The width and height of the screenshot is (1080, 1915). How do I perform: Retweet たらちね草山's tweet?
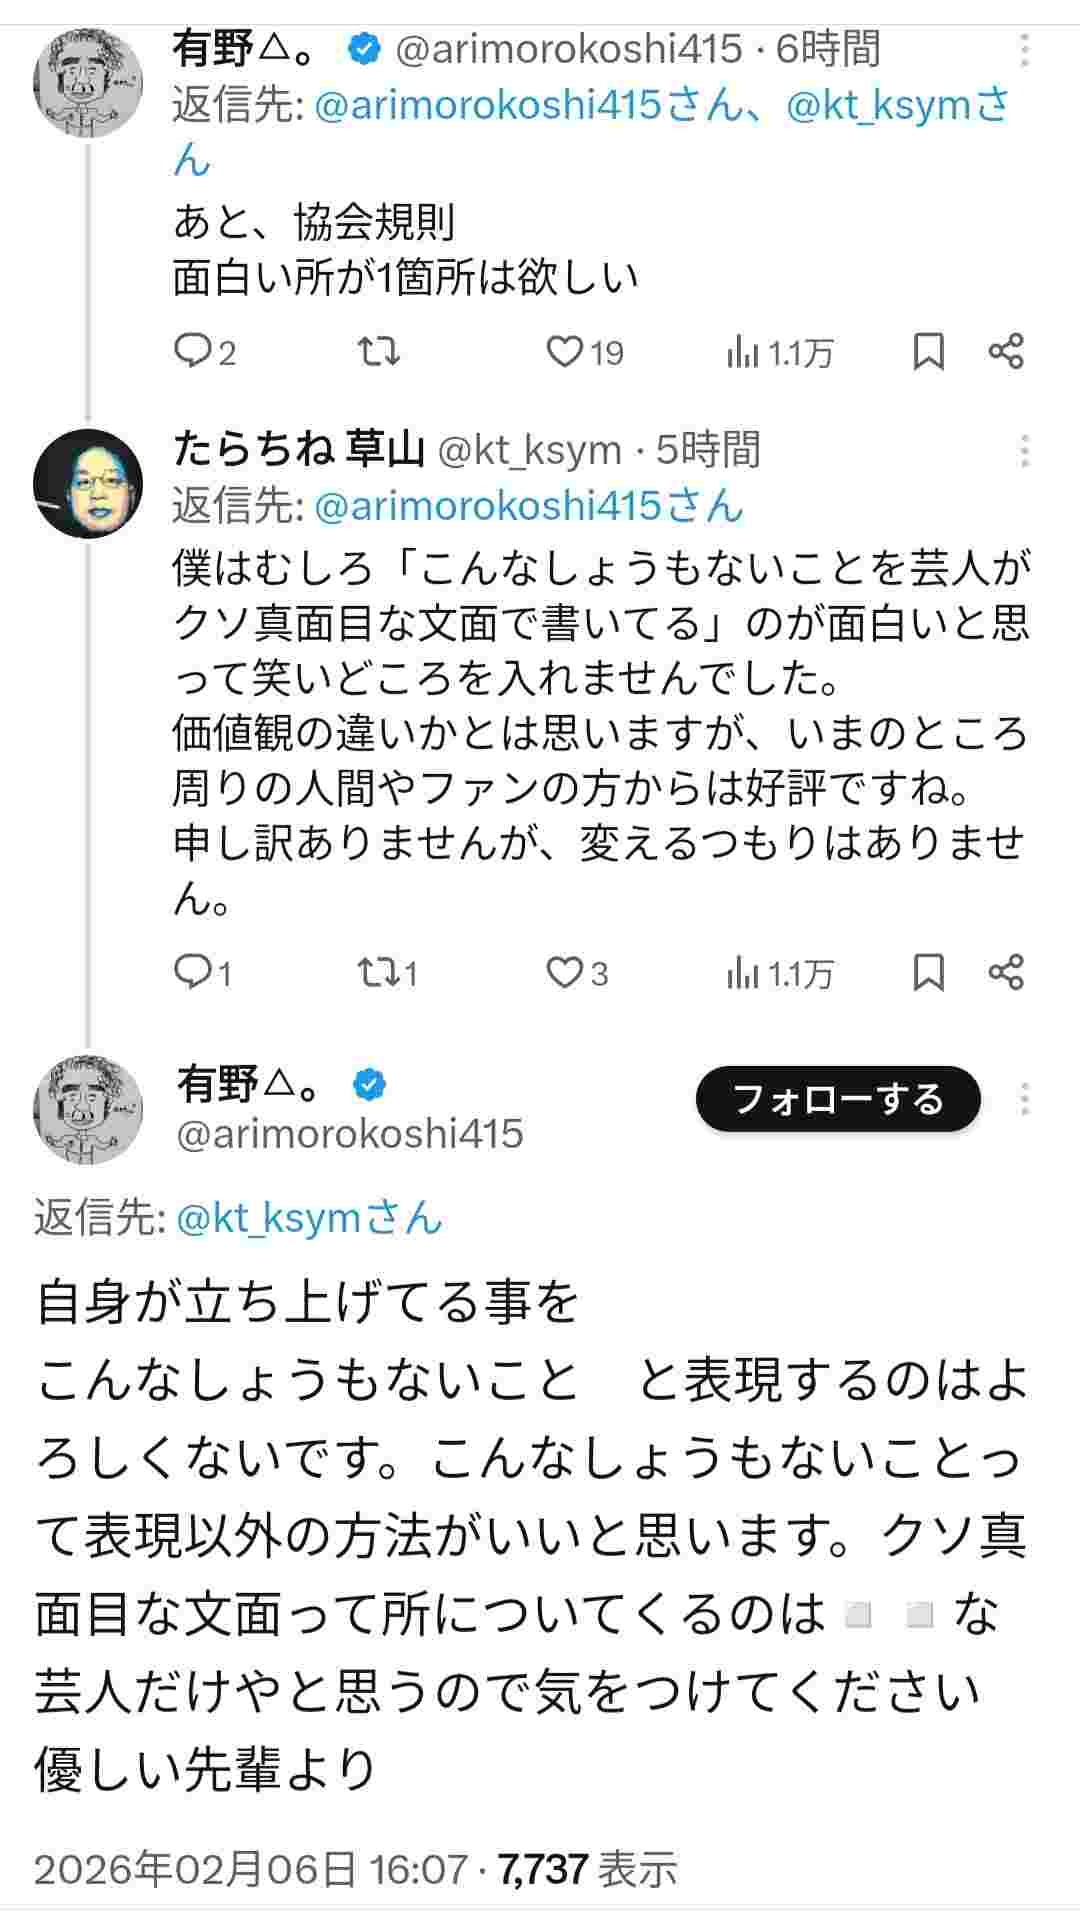379,972
